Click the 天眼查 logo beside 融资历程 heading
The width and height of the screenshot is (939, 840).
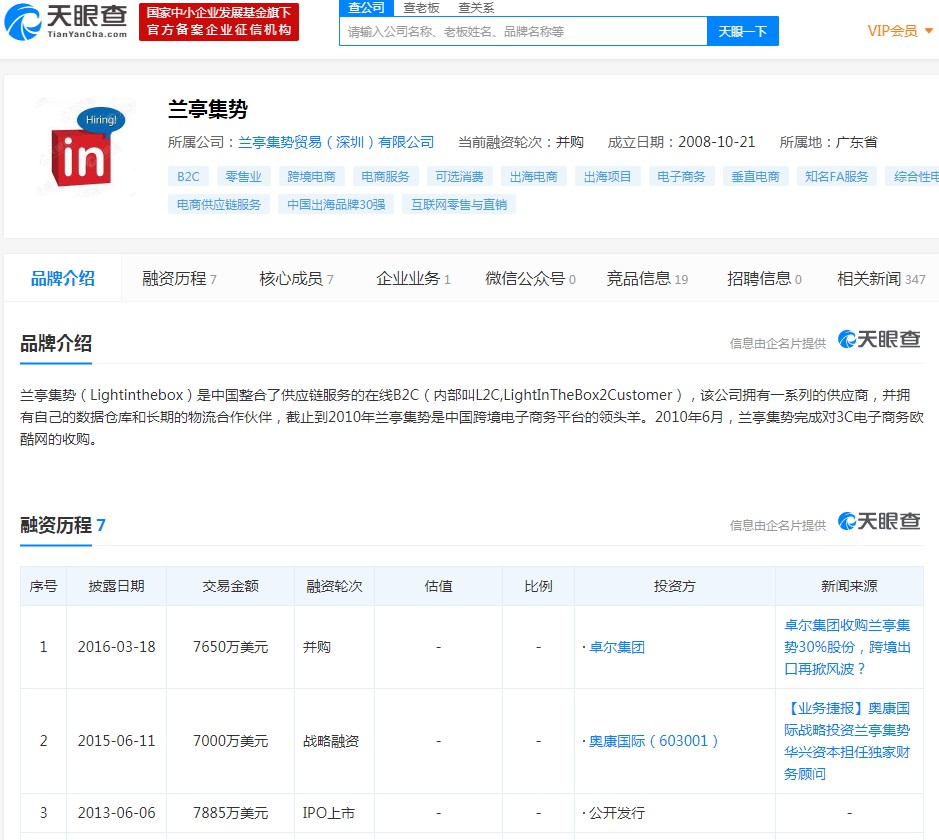[879, 521]
